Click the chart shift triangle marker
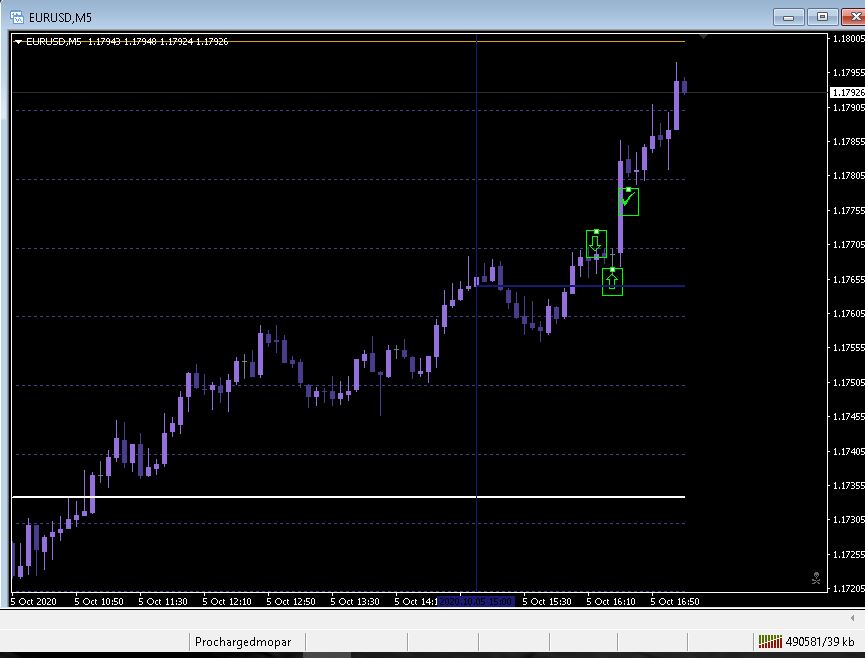This screenshot has height=658, width=865. [x=703, y=36]
